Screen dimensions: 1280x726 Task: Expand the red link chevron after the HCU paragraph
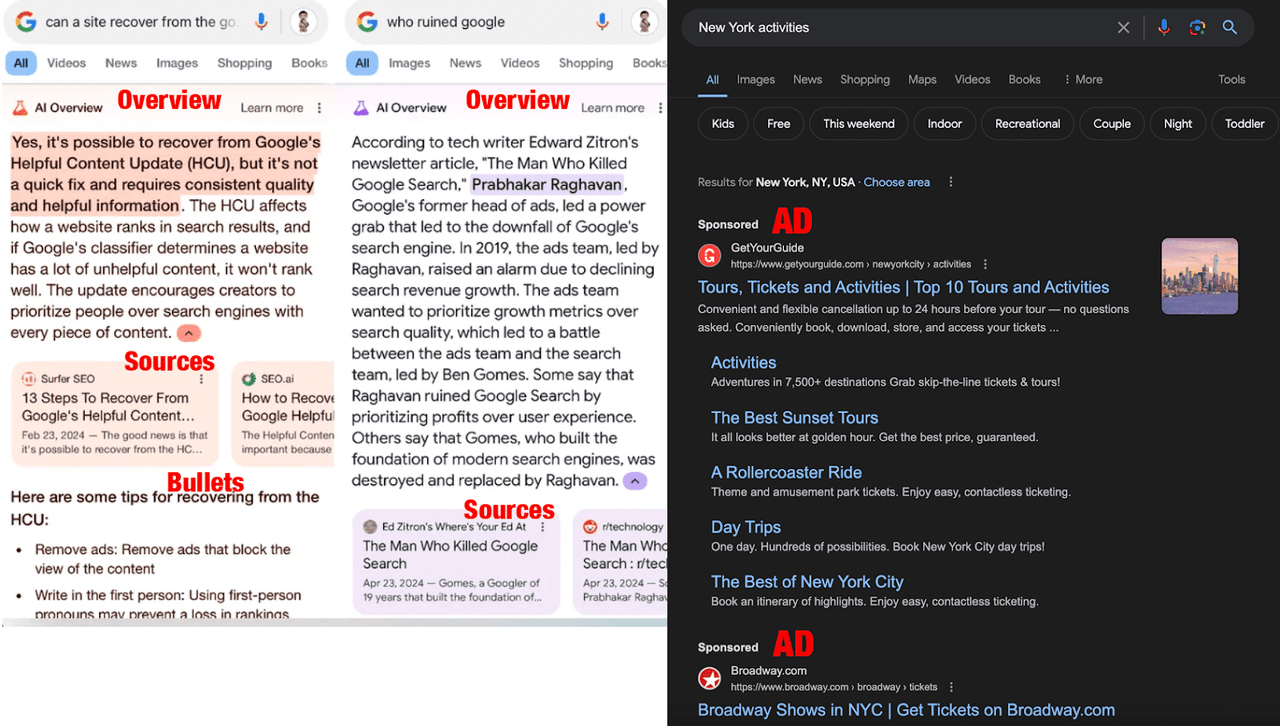tap(189, 333)
